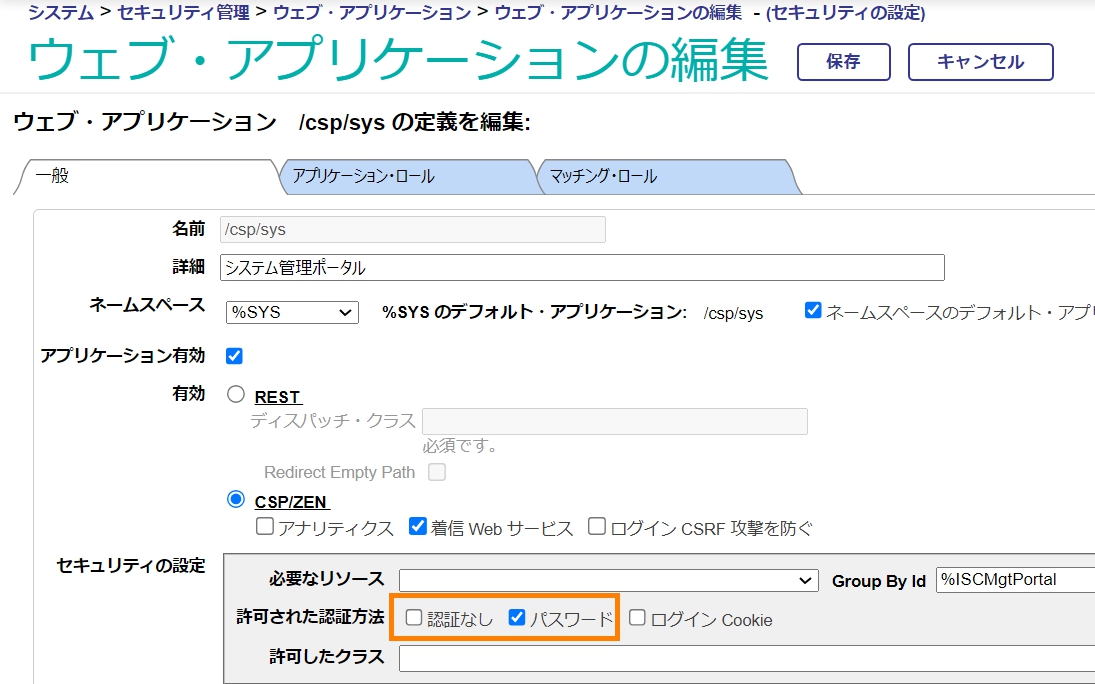Enable ログイン CSRF 攻撃を防ぐ checkbox
This screenshot has width=1095, height=684.
pos(597,526)
